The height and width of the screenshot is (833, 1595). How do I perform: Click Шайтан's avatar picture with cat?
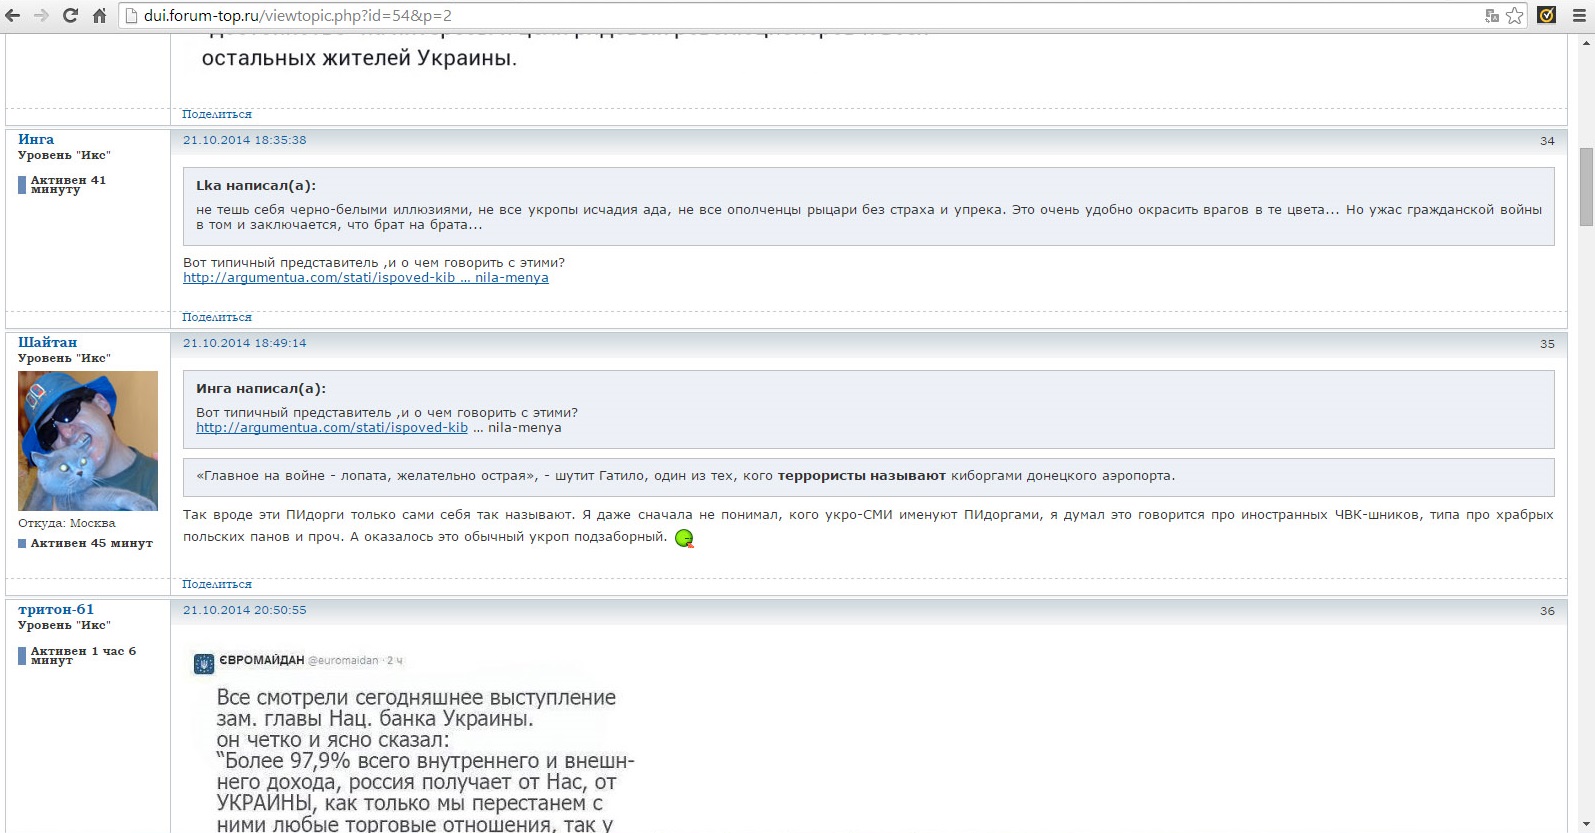tap(88, 441)
